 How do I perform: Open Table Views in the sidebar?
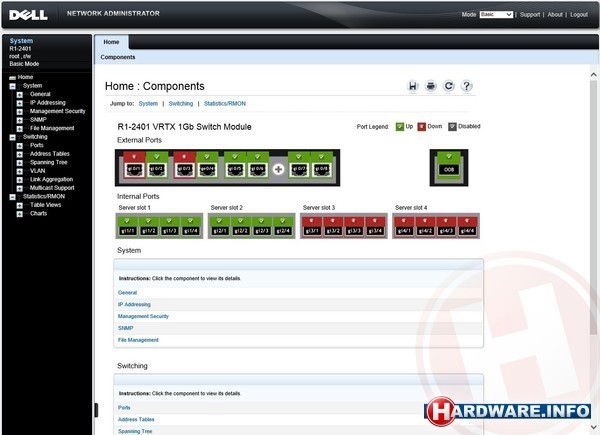[46, 205]
